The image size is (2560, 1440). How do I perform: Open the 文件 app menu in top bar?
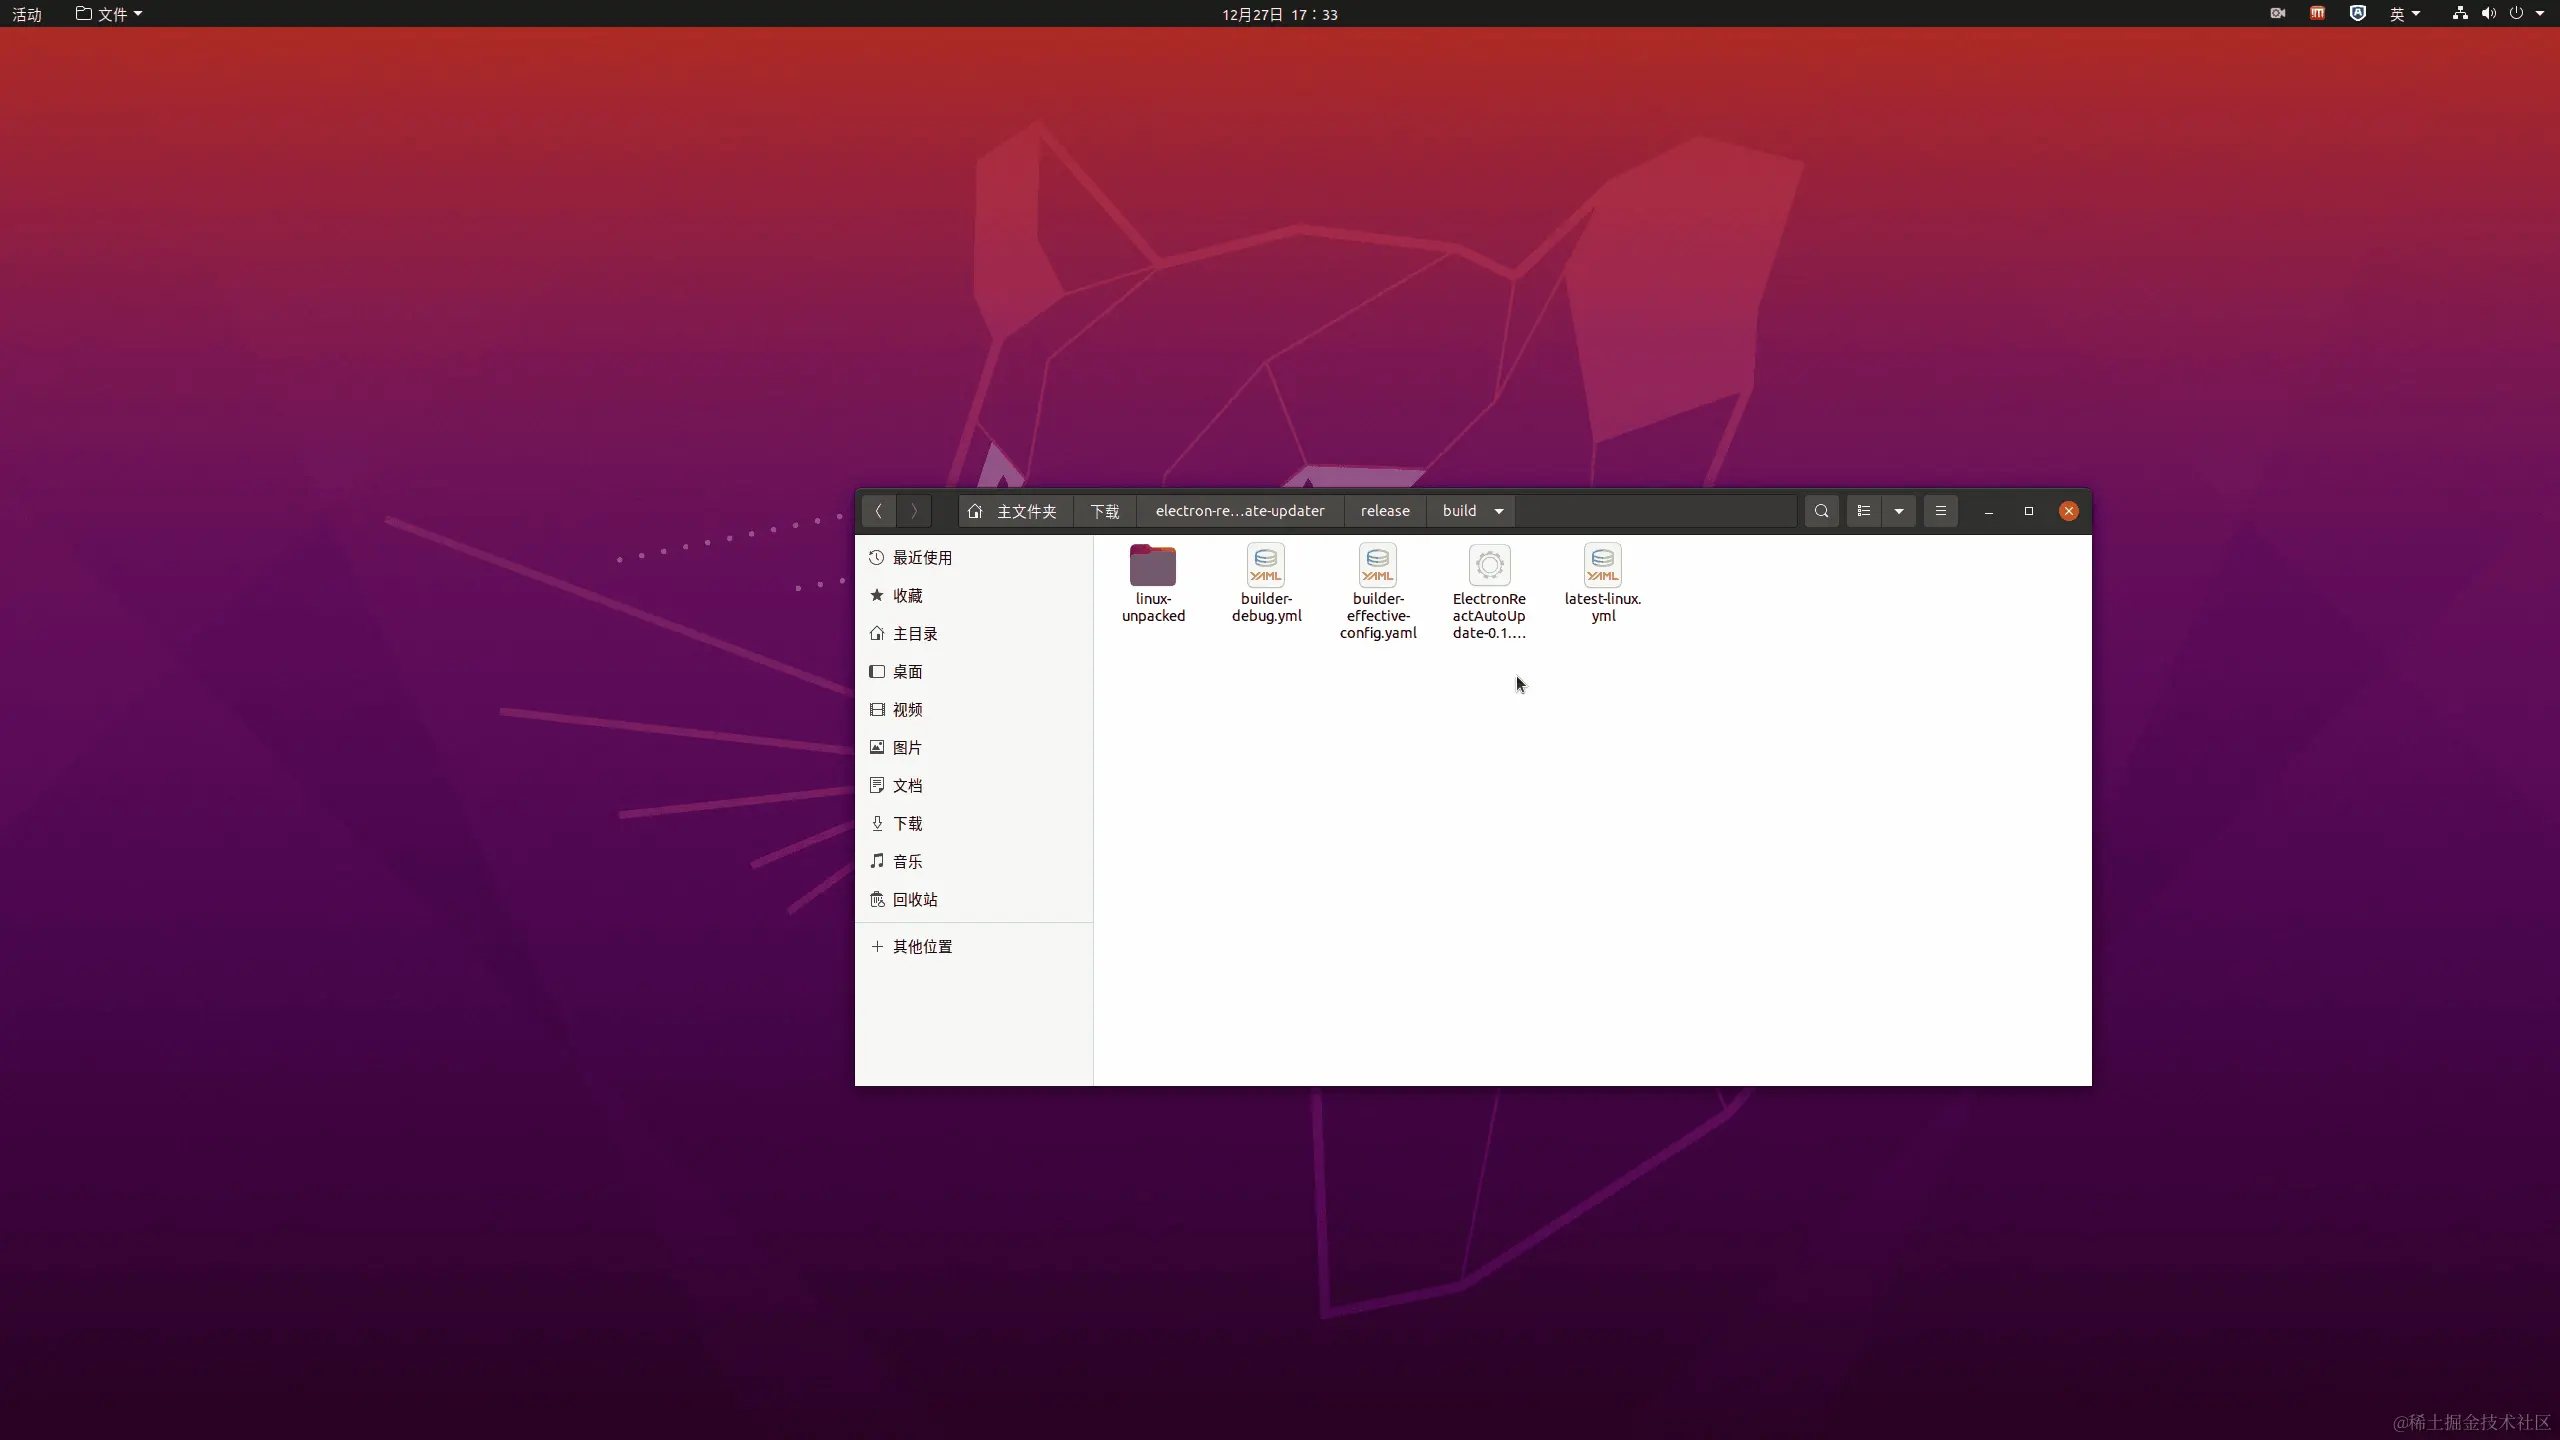click(x=109, y=14)
